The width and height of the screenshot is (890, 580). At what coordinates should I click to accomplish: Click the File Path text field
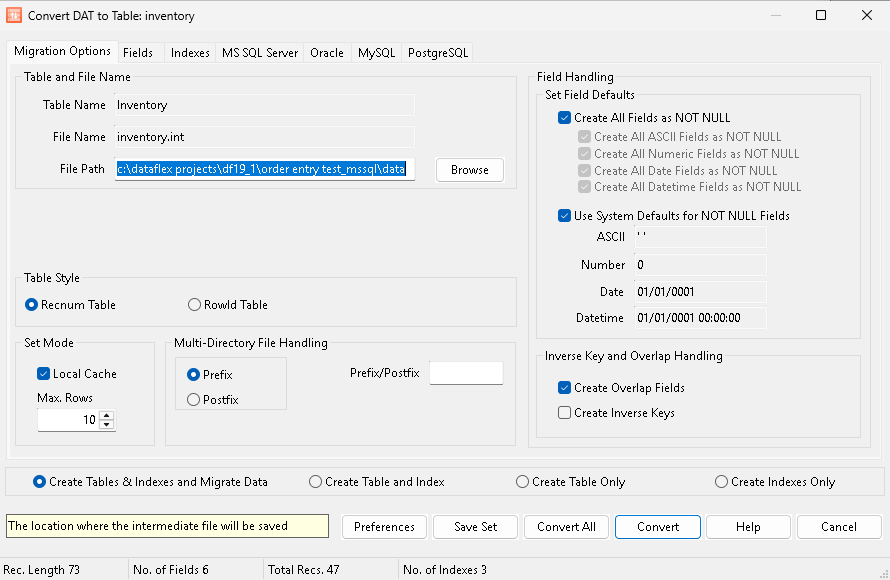click(x=264, y=170)
